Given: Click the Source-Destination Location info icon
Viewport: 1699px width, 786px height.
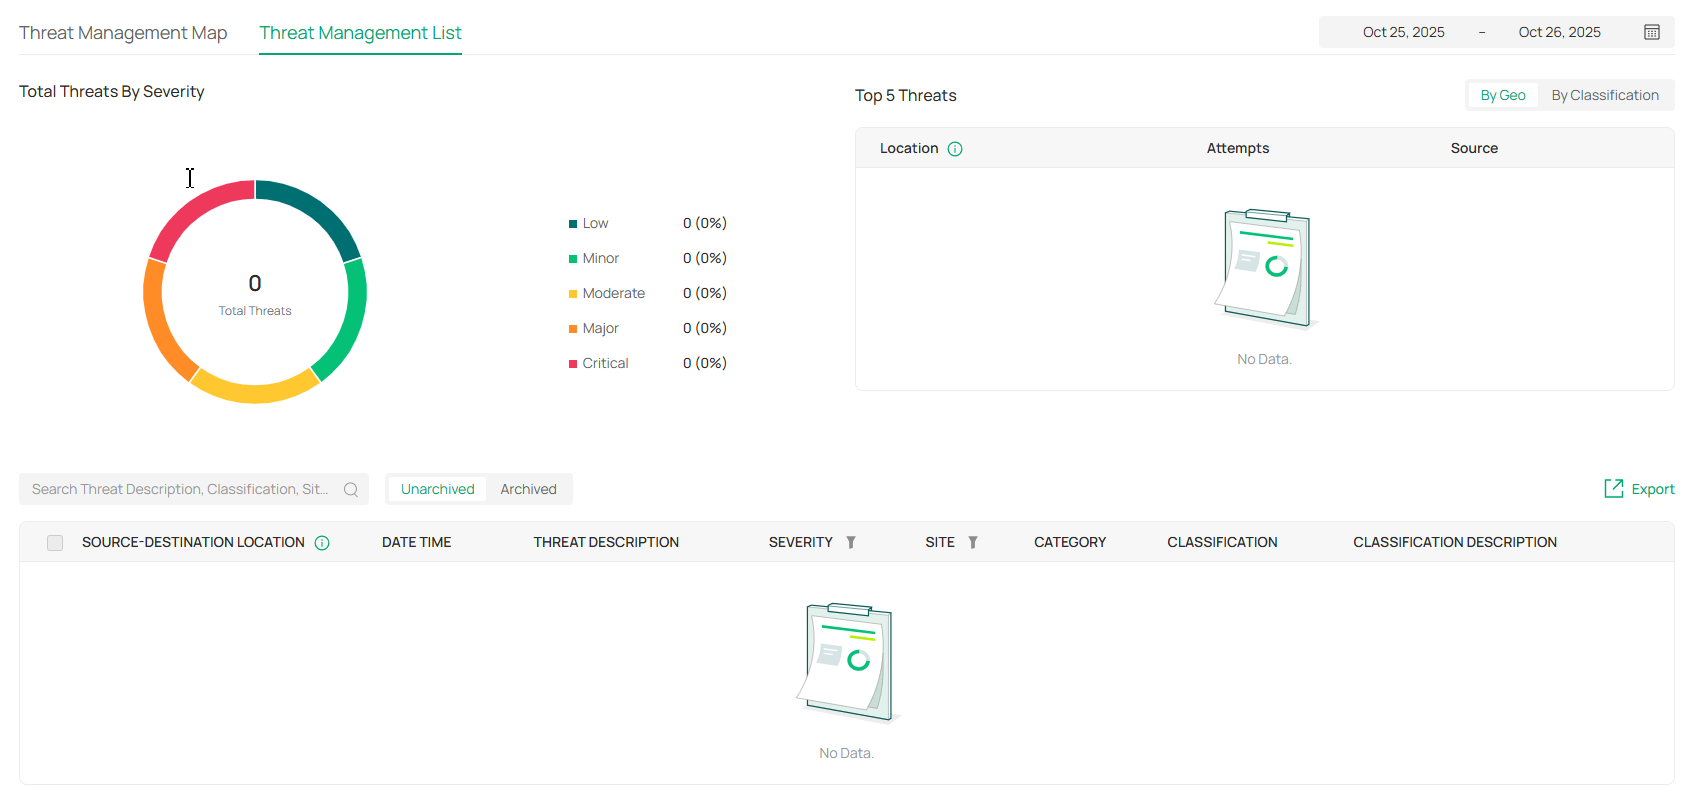Looking at the screenshot, I should (x=322, y=543).
